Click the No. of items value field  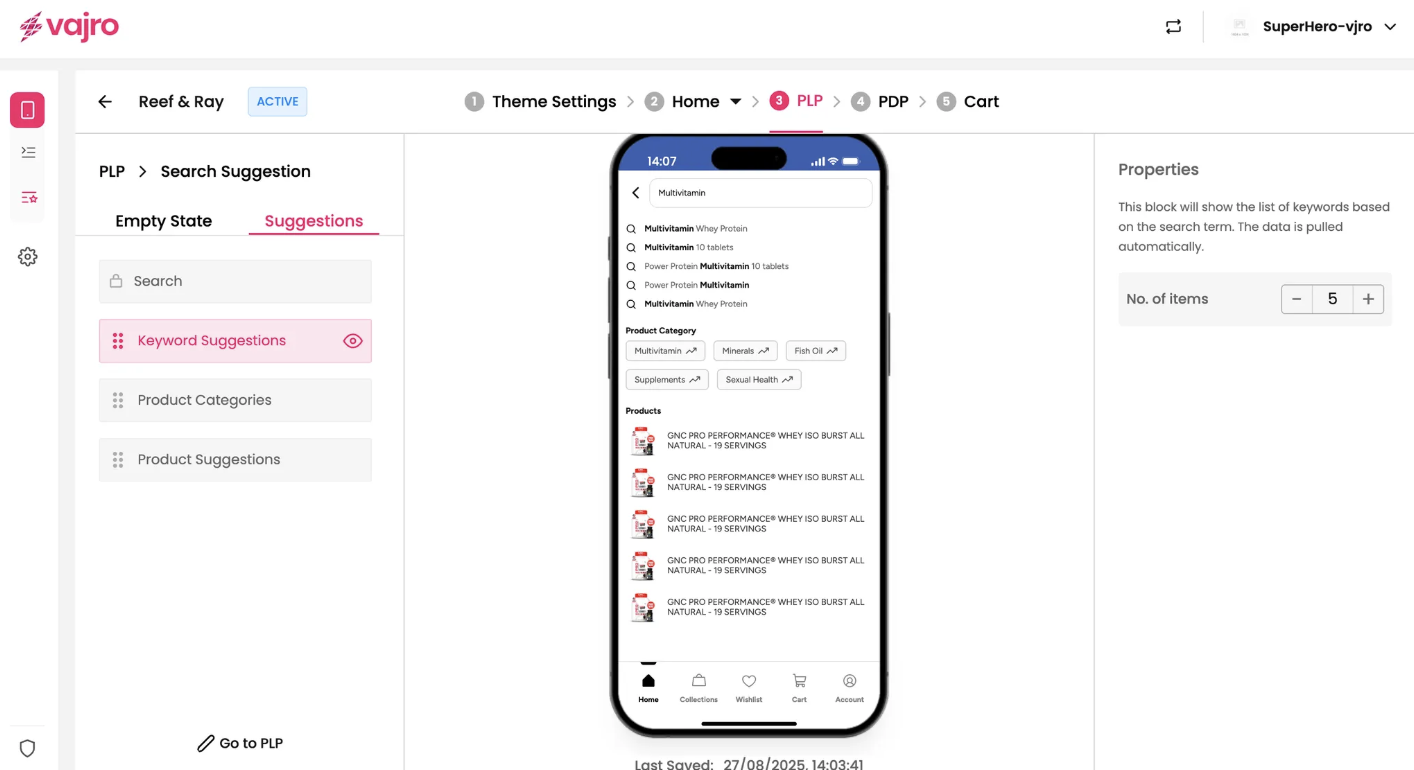1332,299
